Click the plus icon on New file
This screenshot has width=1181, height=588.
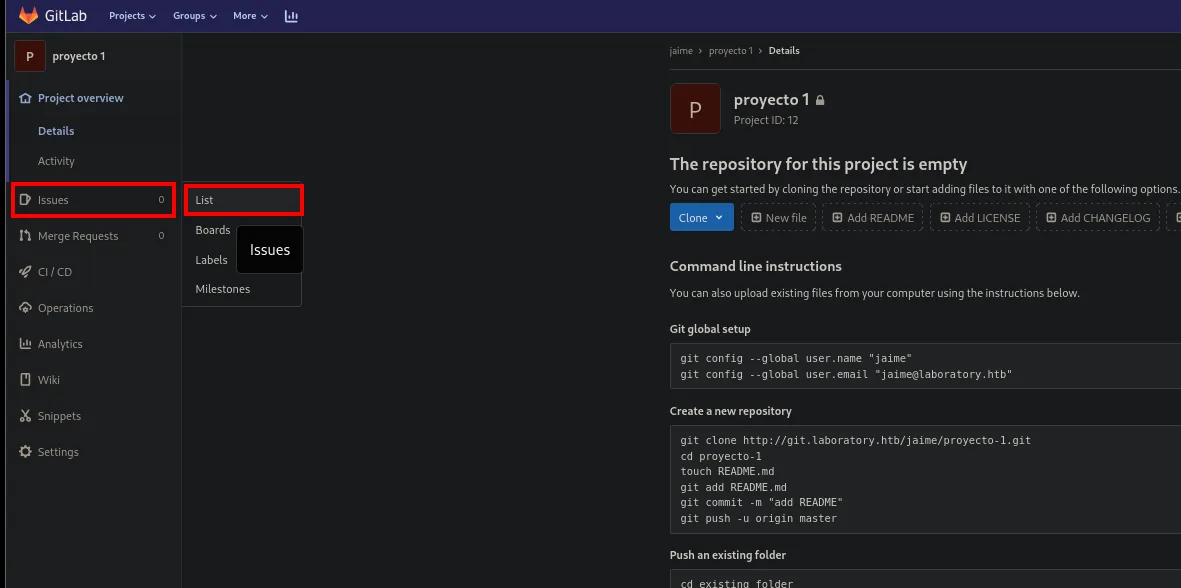756,218
